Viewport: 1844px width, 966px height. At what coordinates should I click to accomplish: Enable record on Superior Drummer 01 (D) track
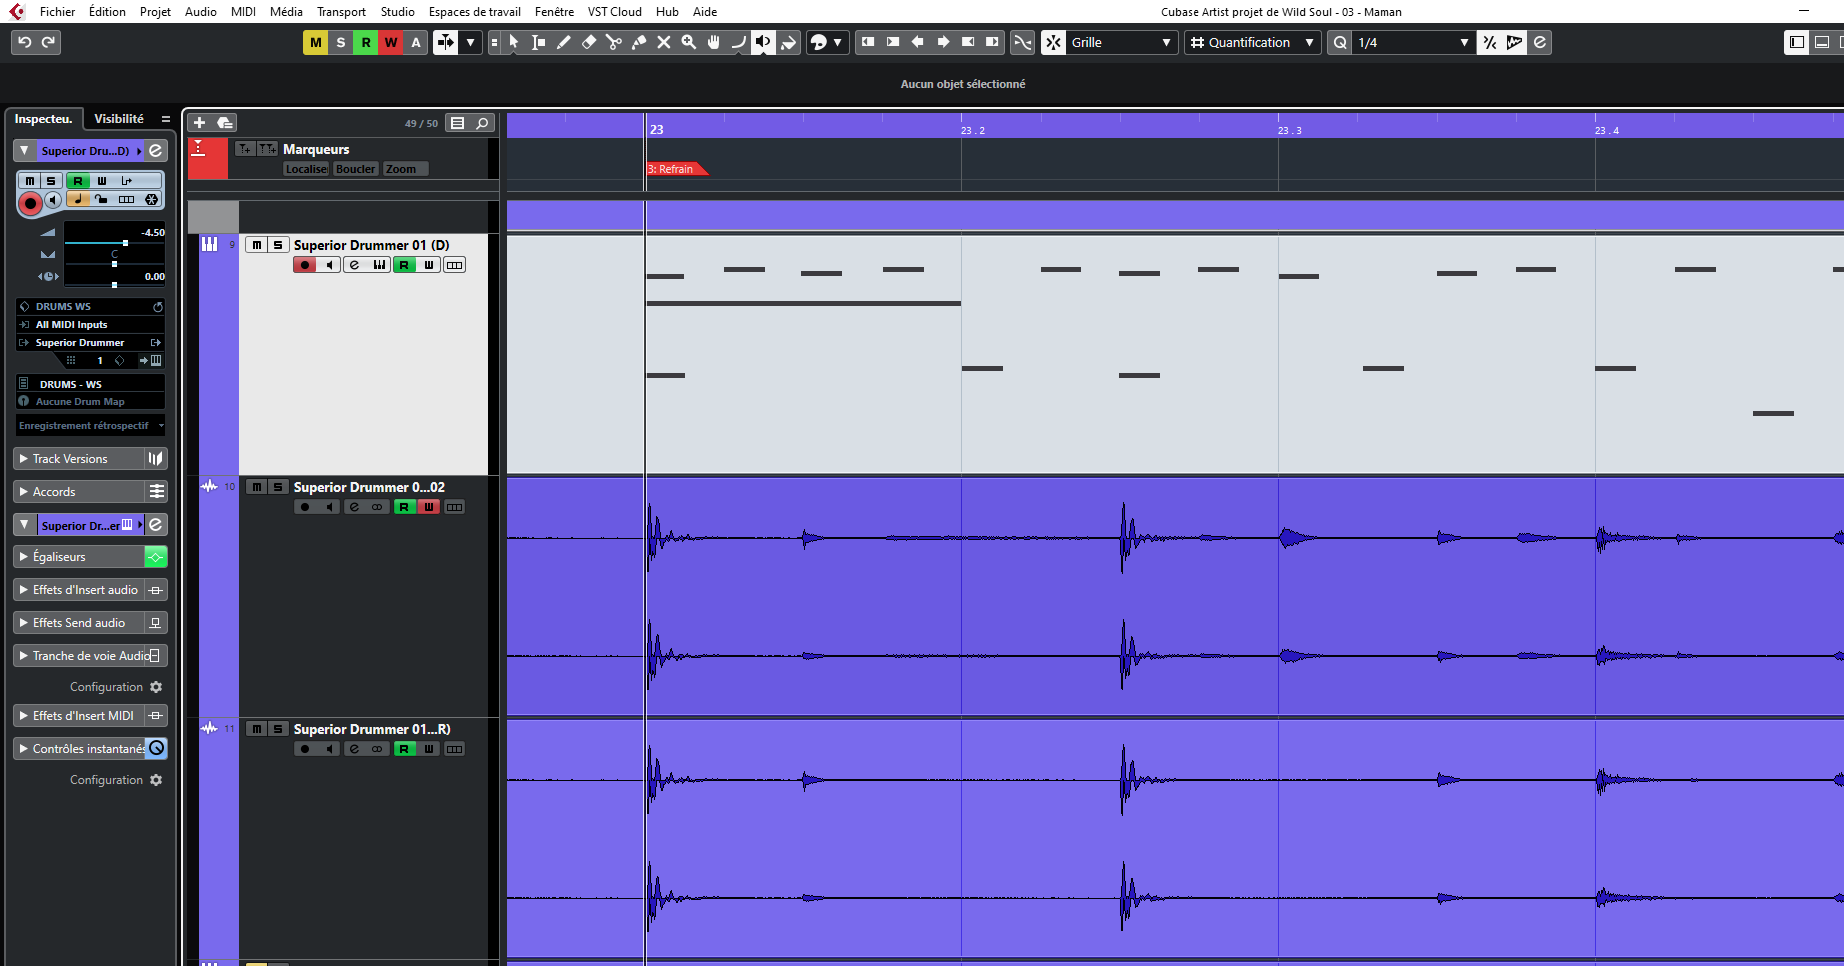pos(305,265)
